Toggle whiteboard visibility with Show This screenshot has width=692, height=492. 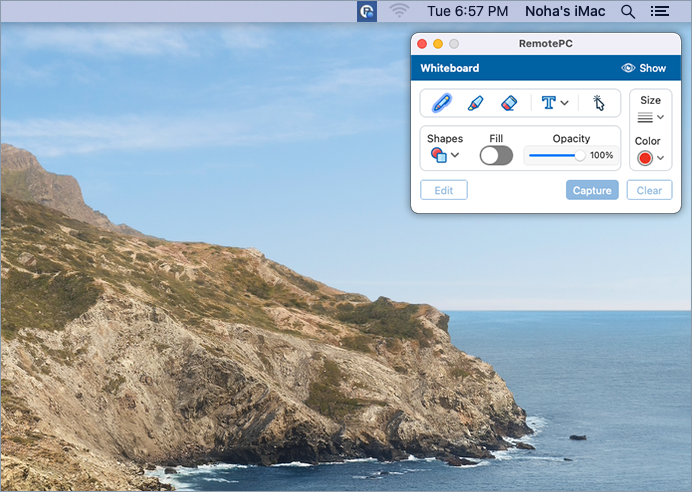[x=643, y=68]
